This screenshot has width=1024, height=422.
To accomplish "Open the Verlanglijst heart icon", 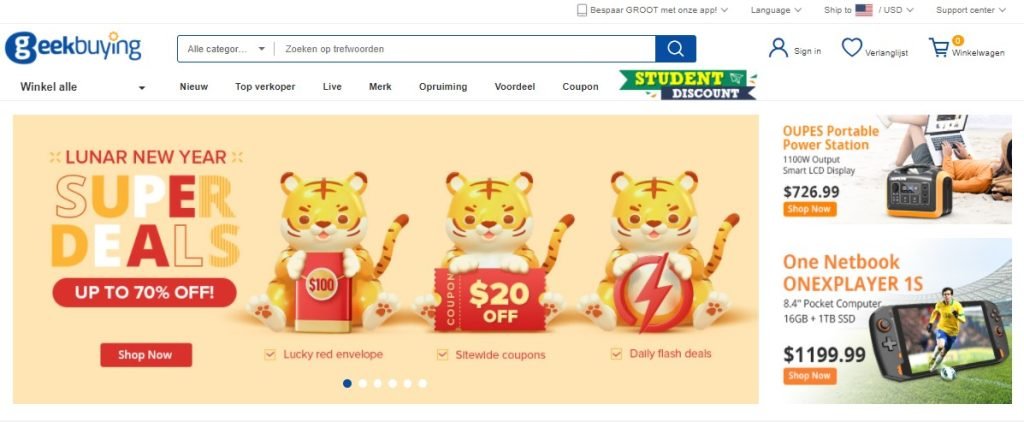I will click(x=852, y=48).
